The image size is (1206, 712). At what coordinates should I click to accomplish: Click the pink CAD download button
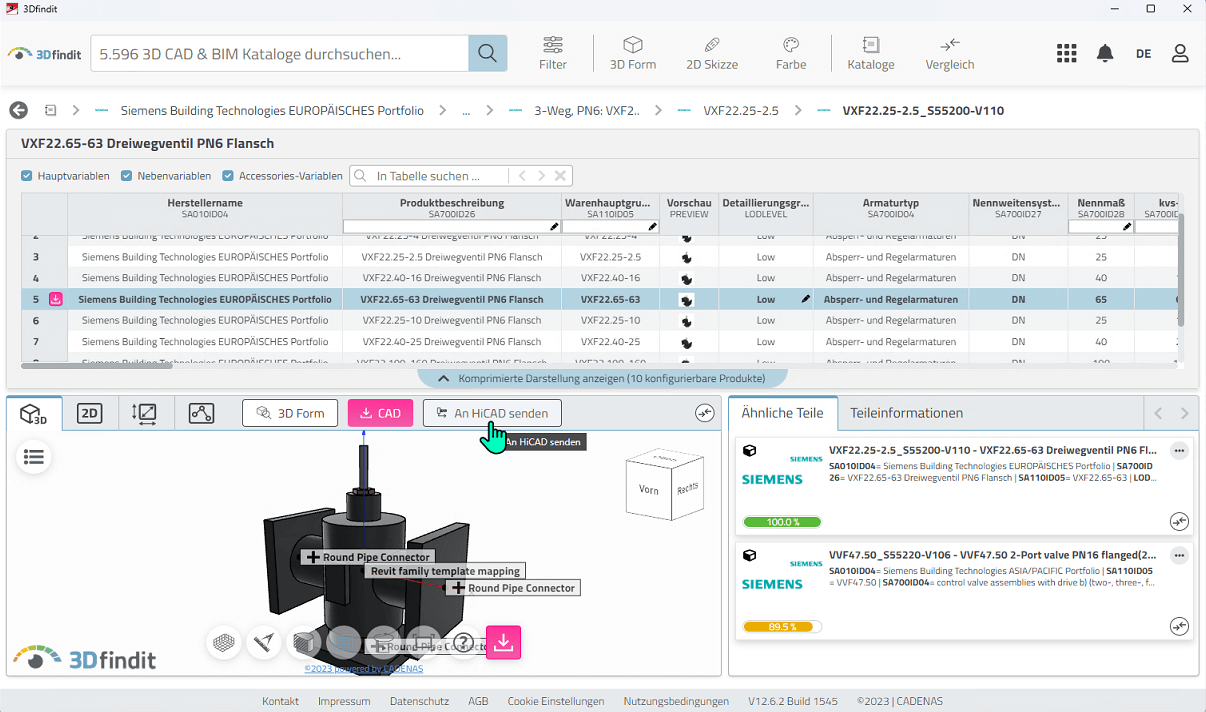pyautogui.click(x=380, y=413)
